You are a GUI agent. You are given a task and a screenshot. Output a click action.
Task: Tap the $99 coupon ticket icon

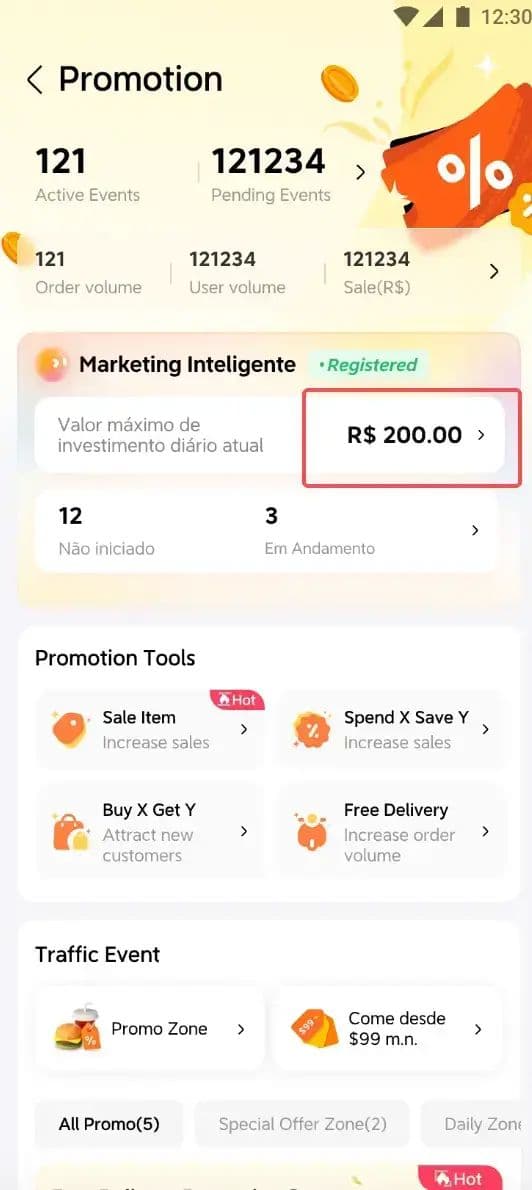click(314, 1028)
